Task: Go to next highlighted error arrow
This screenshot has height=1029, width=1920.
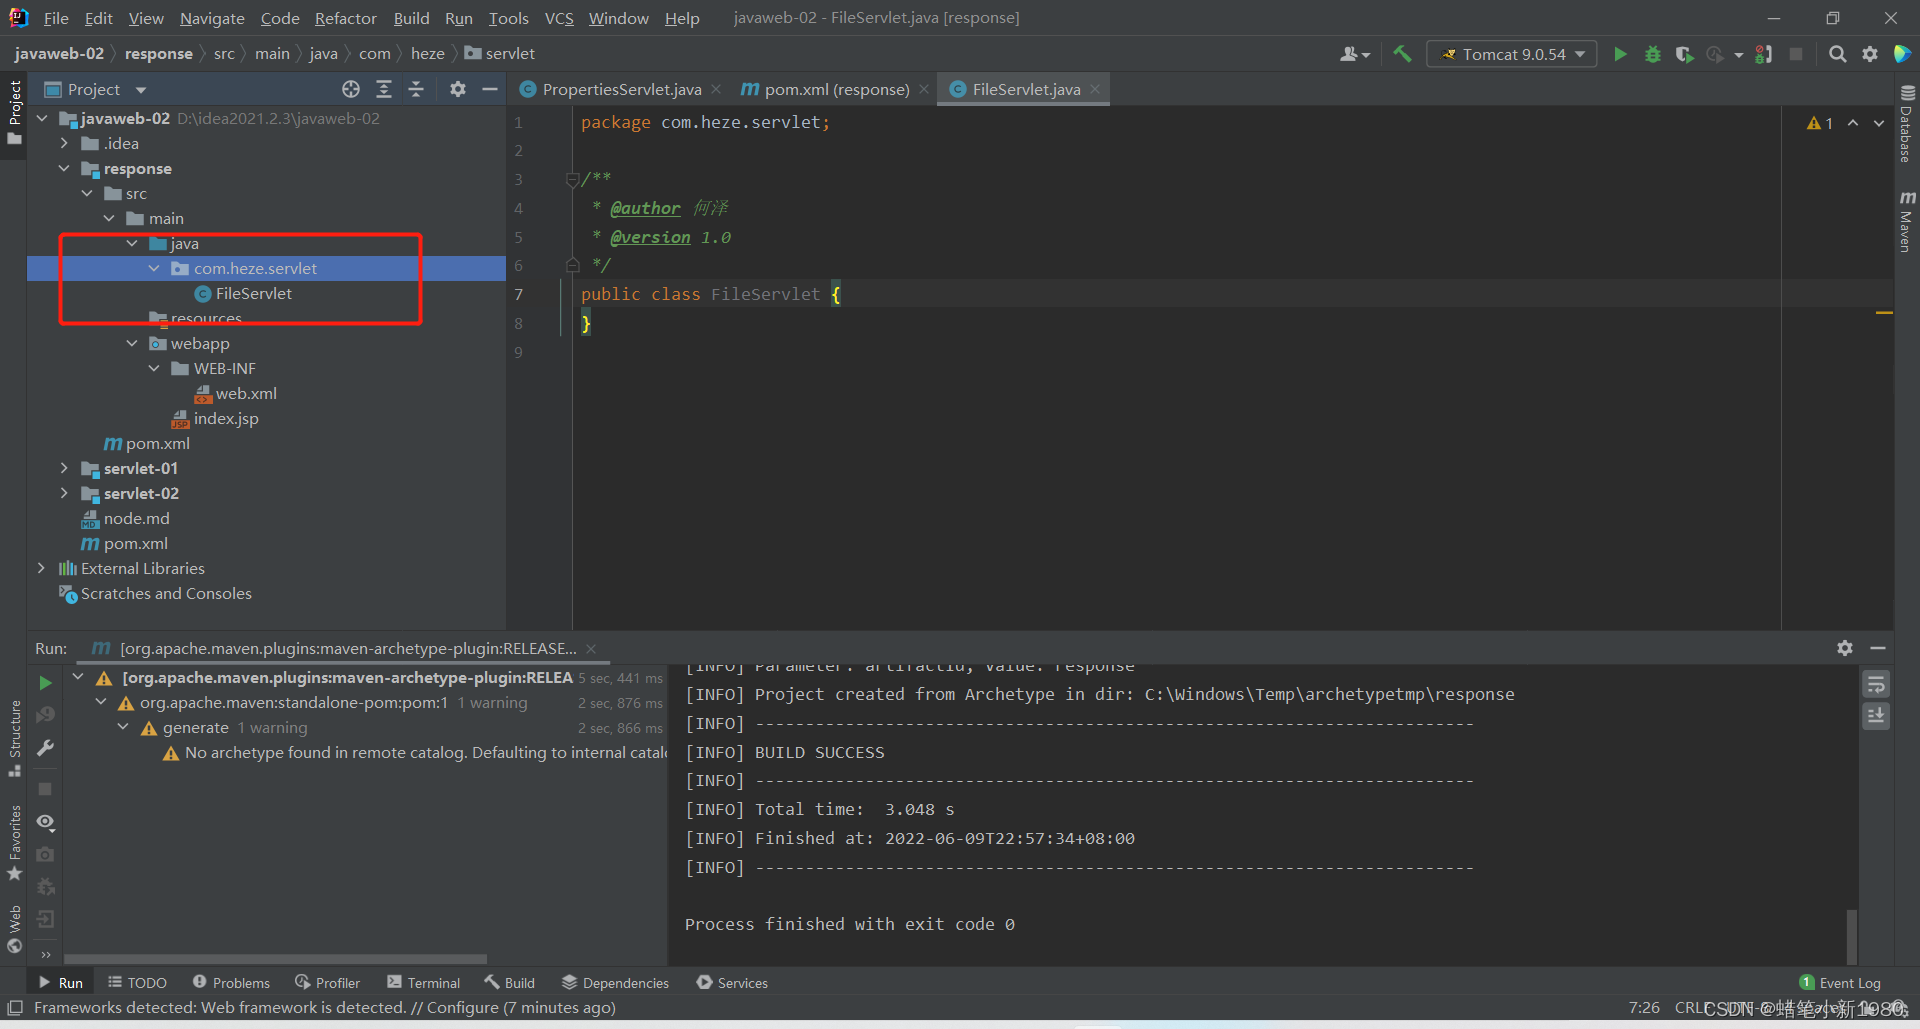Action: tap(1879, 123)
